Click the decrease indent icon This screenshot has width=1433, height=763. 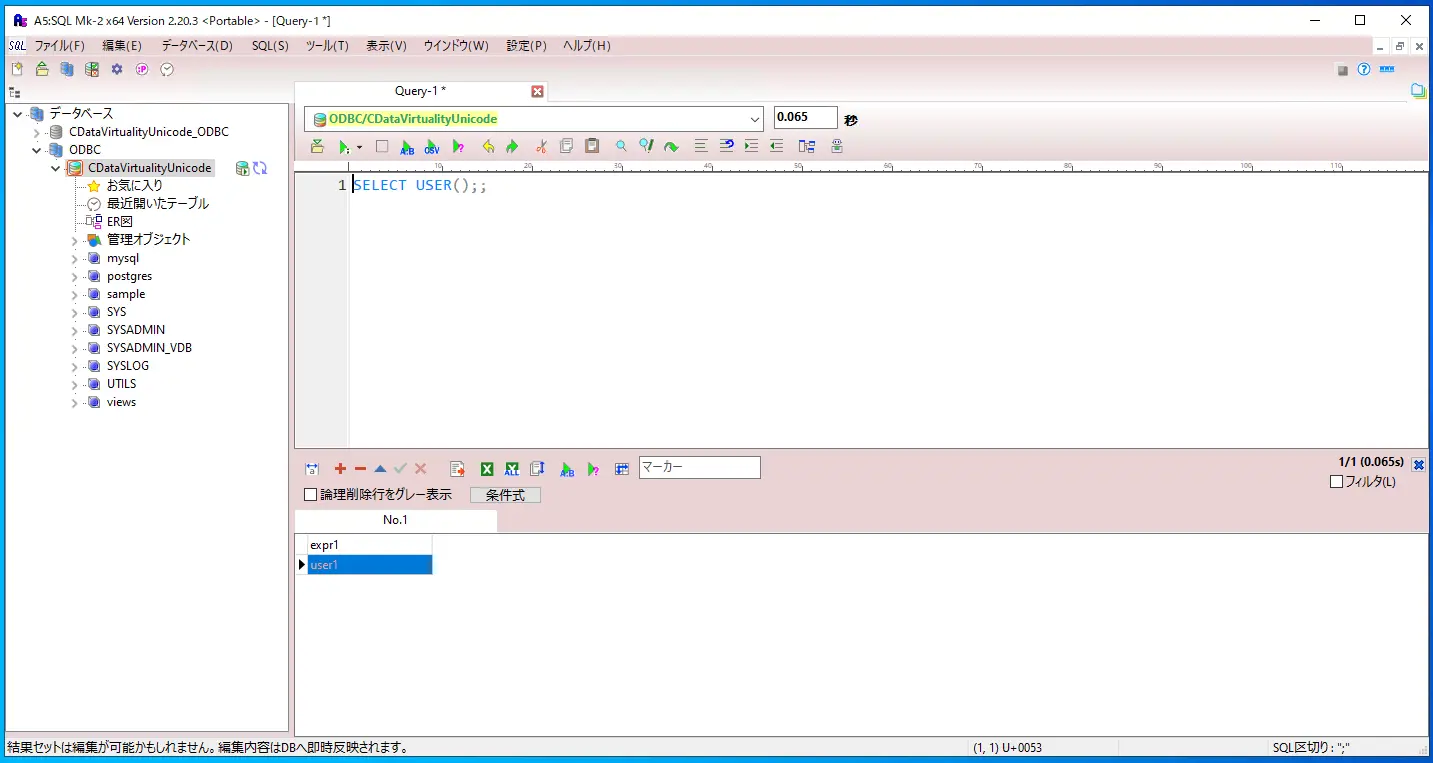click(776, 147)
